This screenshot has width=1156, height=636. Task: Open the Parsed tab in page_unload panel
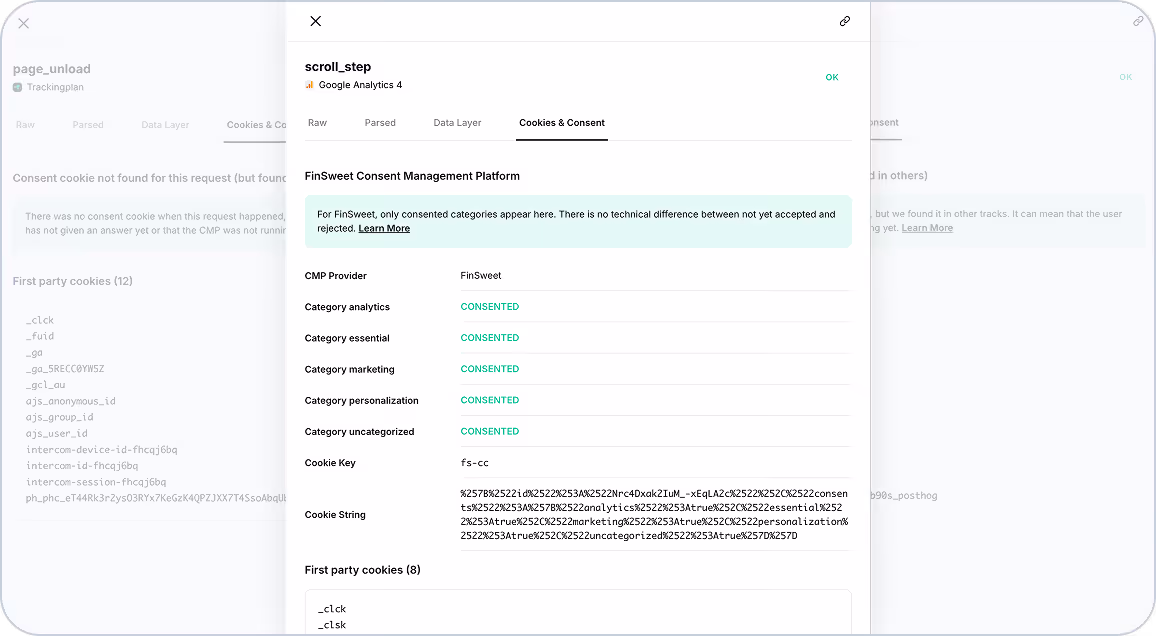(x=88, y=125)
